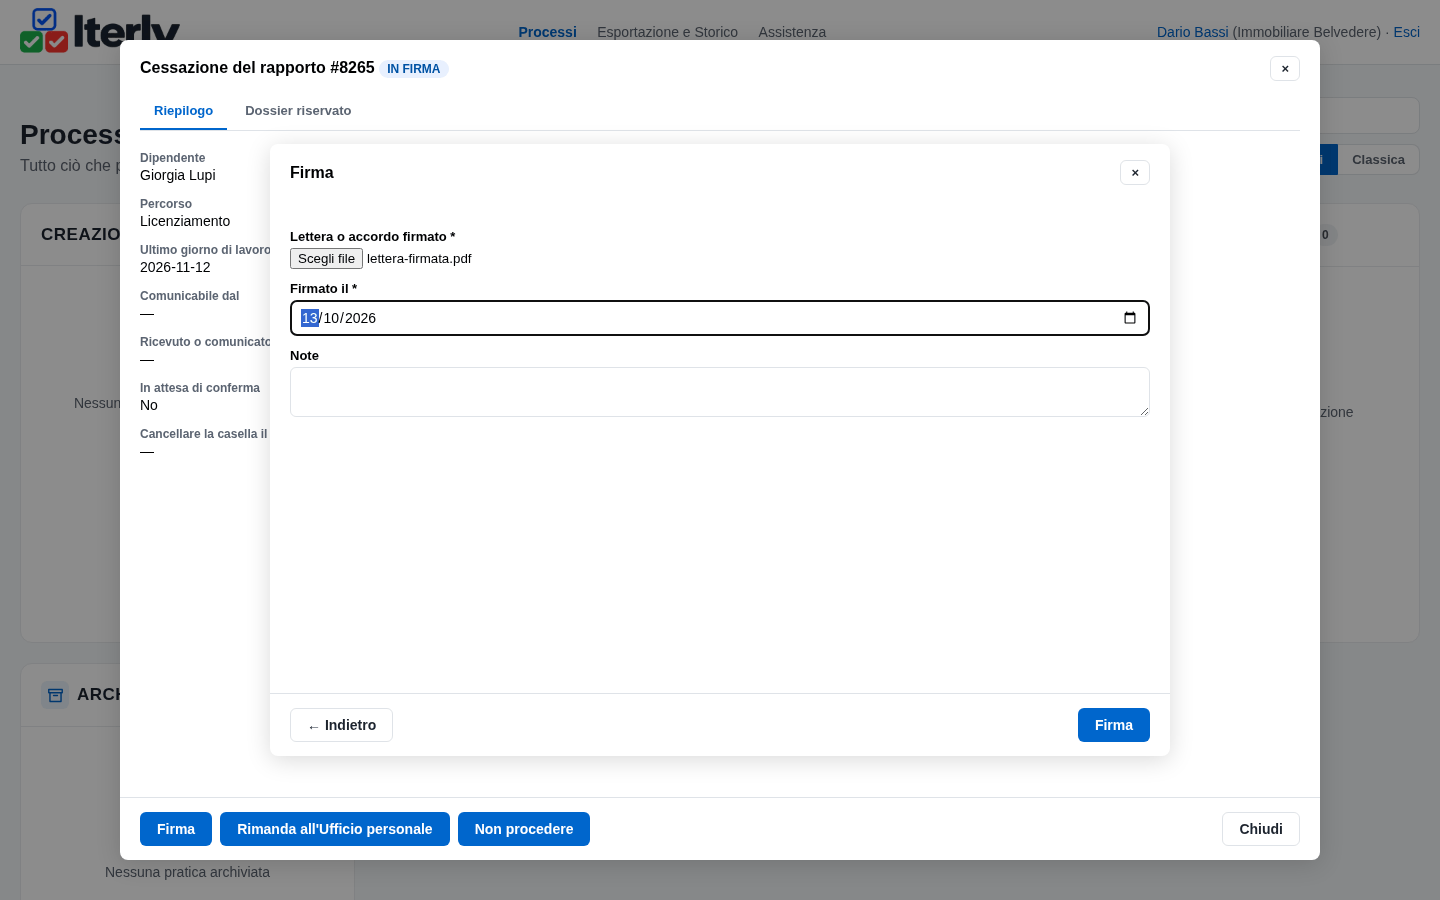
Task: Select the Riepilogo tab
Action: pyautogui.click(x=183, y=111)
